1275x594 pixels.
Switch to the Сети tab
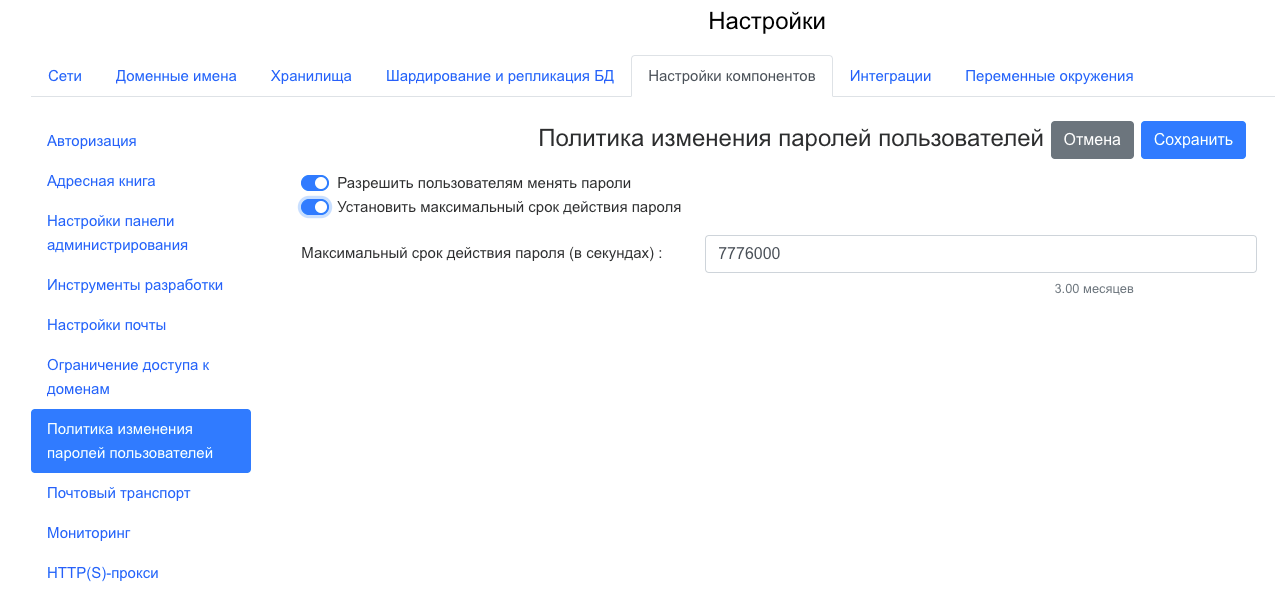coord(65,76)
